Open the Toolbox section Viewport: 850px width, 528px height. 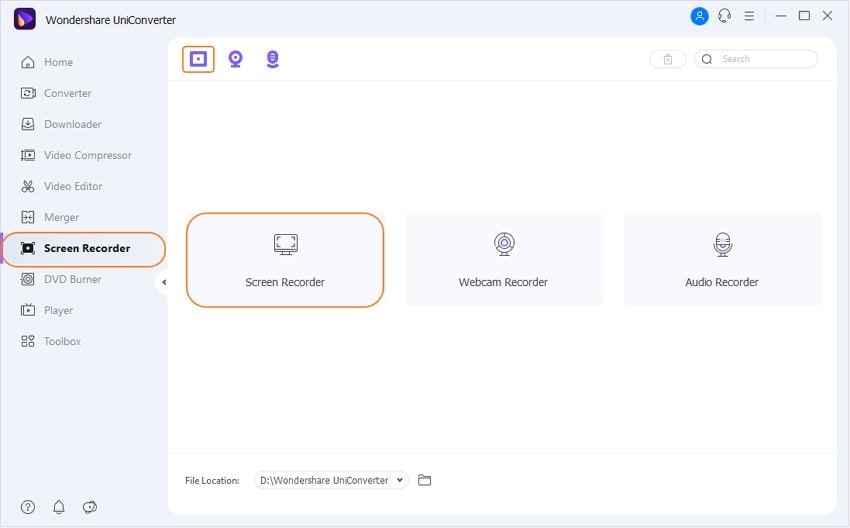(x=62, y=341)
